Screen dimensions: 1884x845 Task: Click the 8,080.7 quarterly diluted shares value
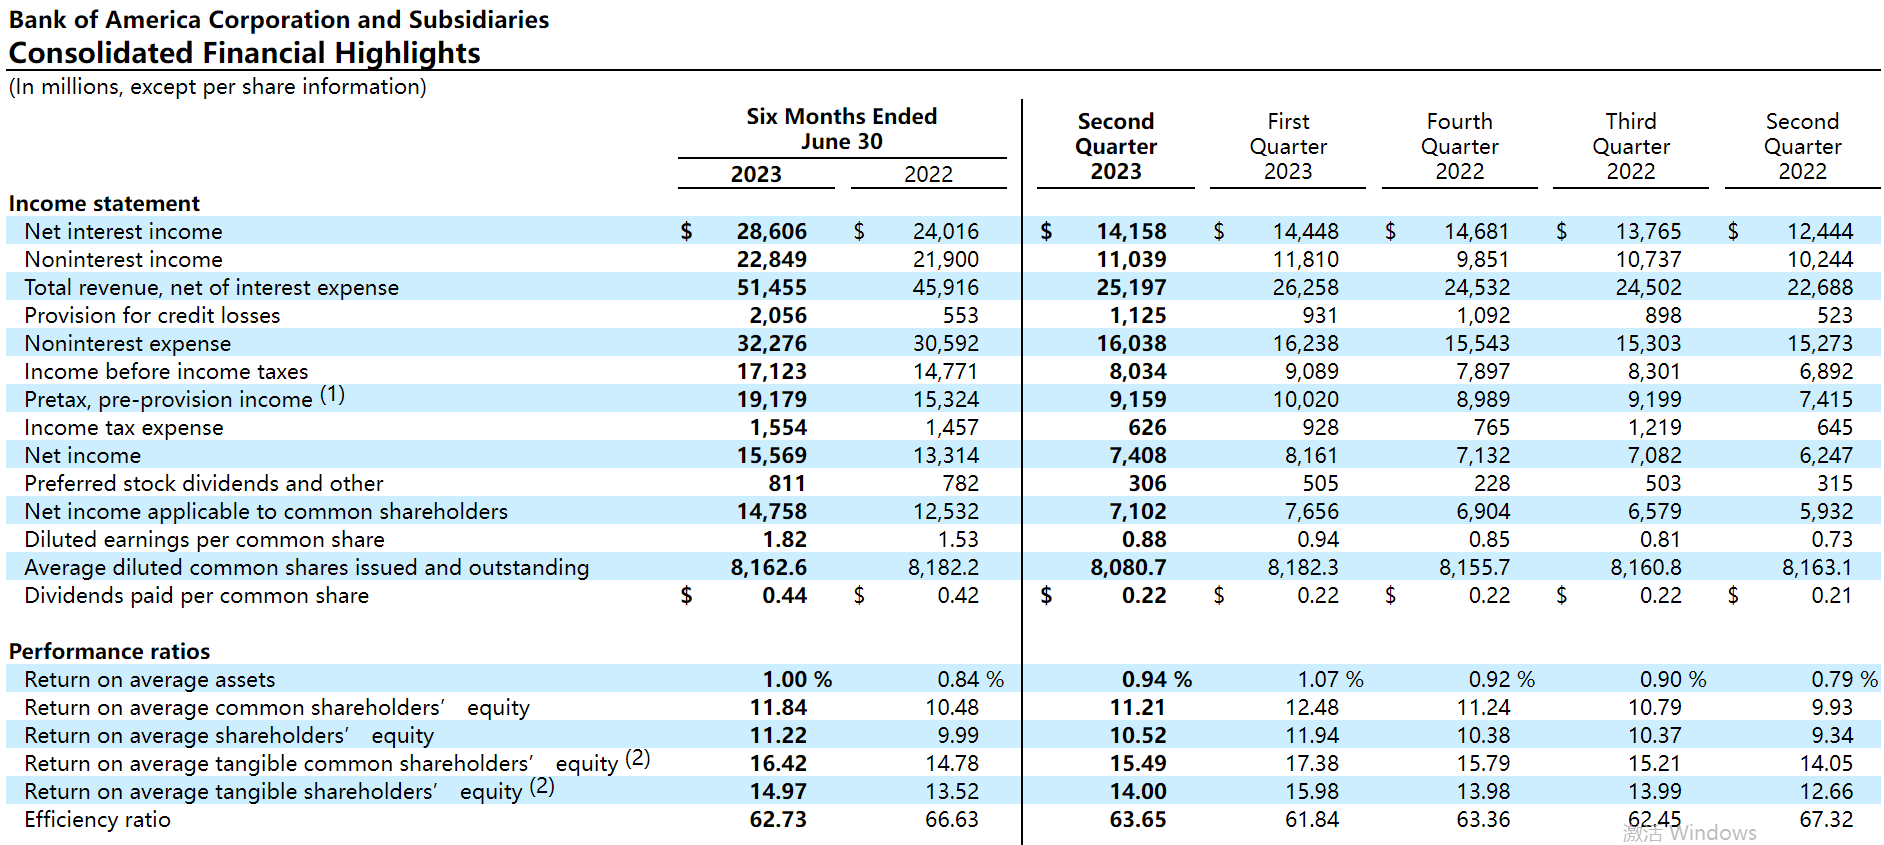[x=1128, y=567]
